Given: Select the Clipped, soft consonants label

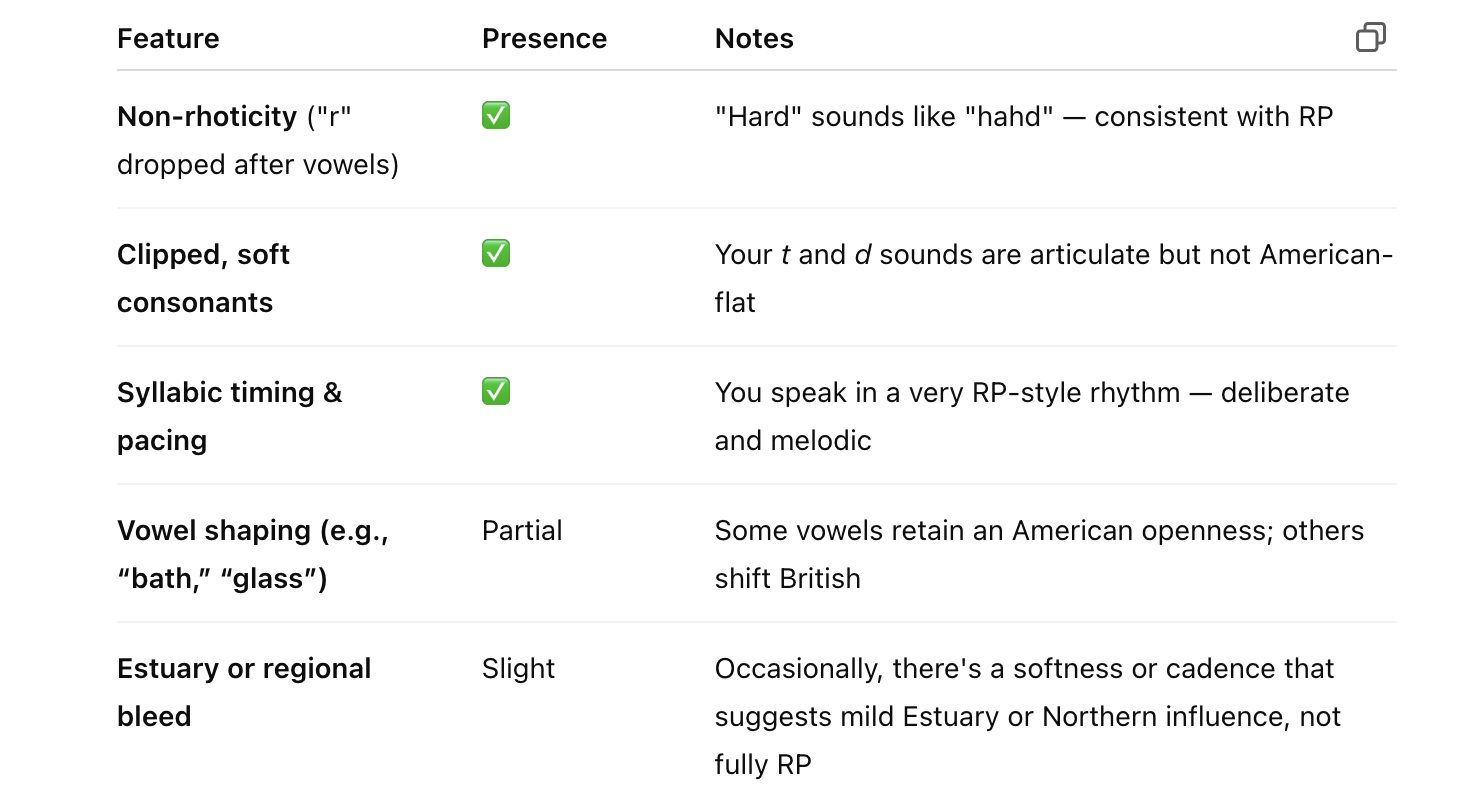Looking at the screenshot, I should coord(203,278).
